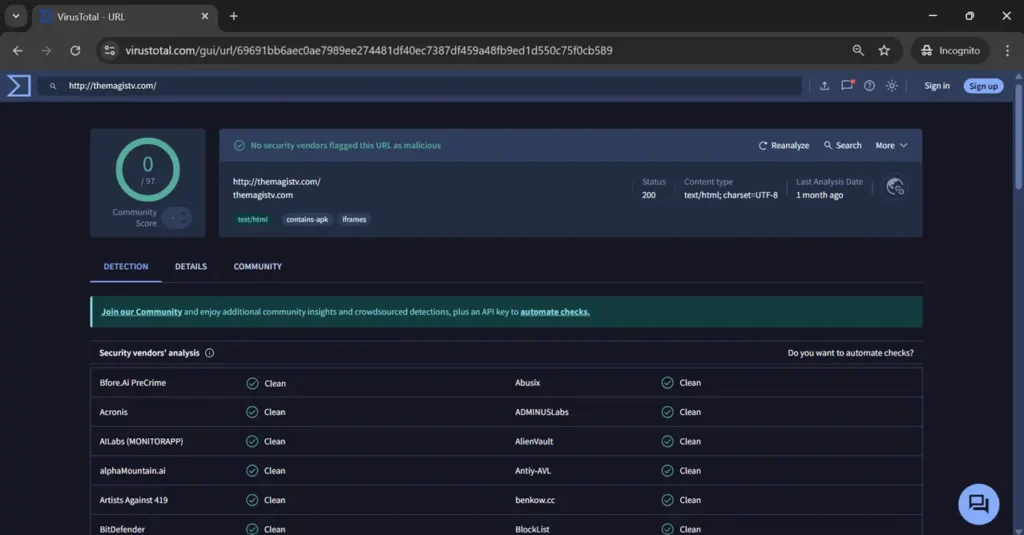Click the benkow.cc vendor name

coord(535,500)
